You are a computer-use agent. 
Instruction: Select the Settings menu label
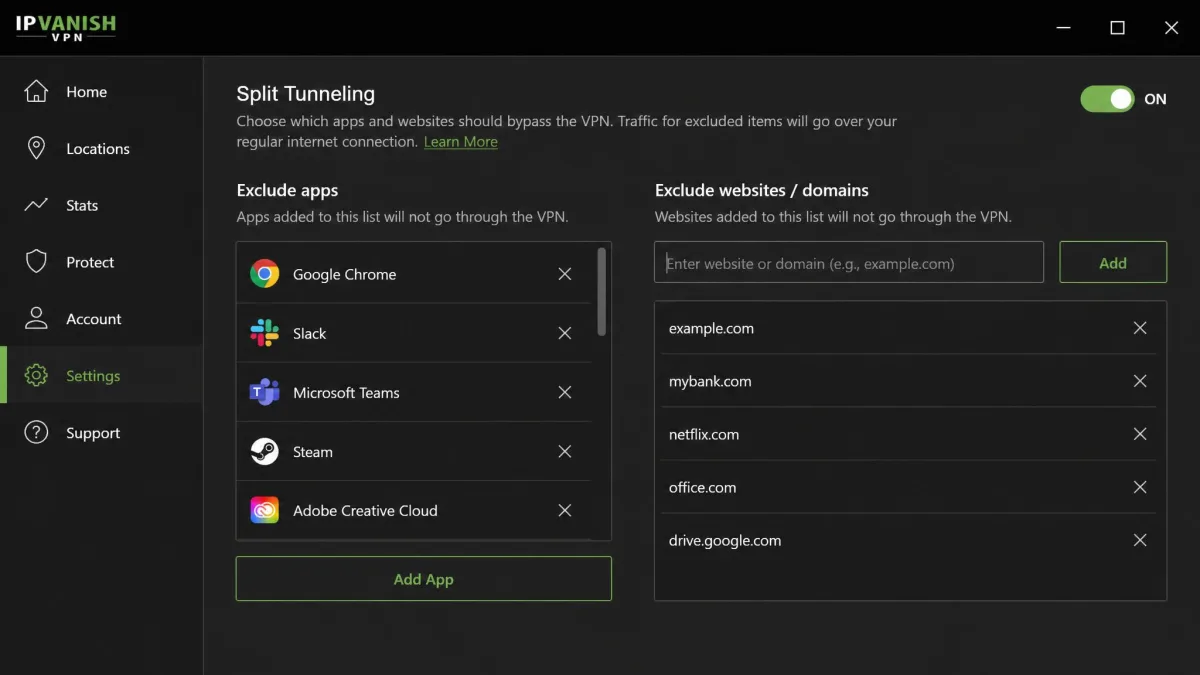tap(93, 376)
